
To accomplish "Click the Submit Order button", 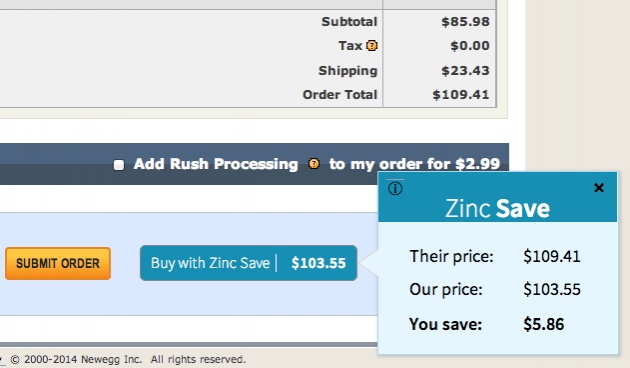I will coord(58,263).
